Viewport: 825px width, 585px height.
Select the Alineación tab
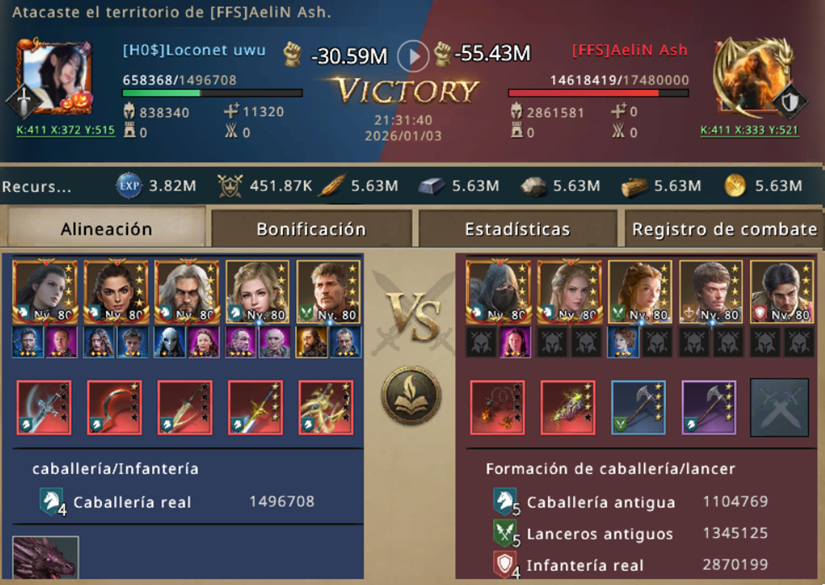tap(106, 228)
